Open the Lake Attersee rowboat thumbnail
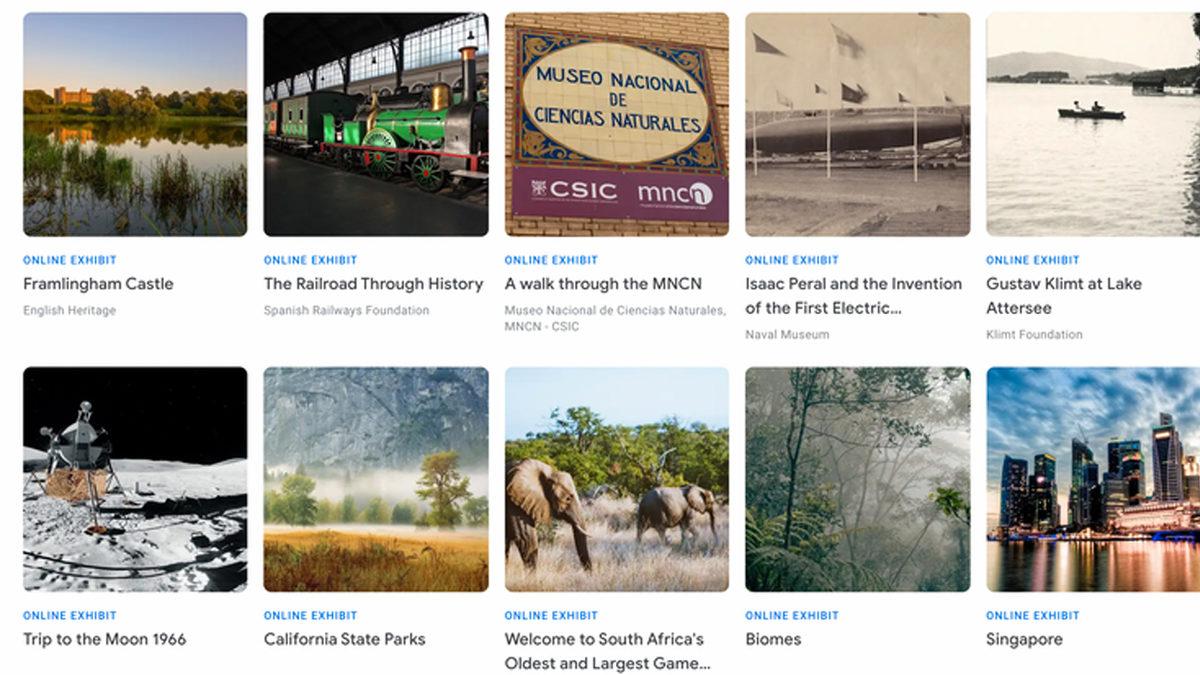Screen dimensions: 1200x675 pos(1093,124)
